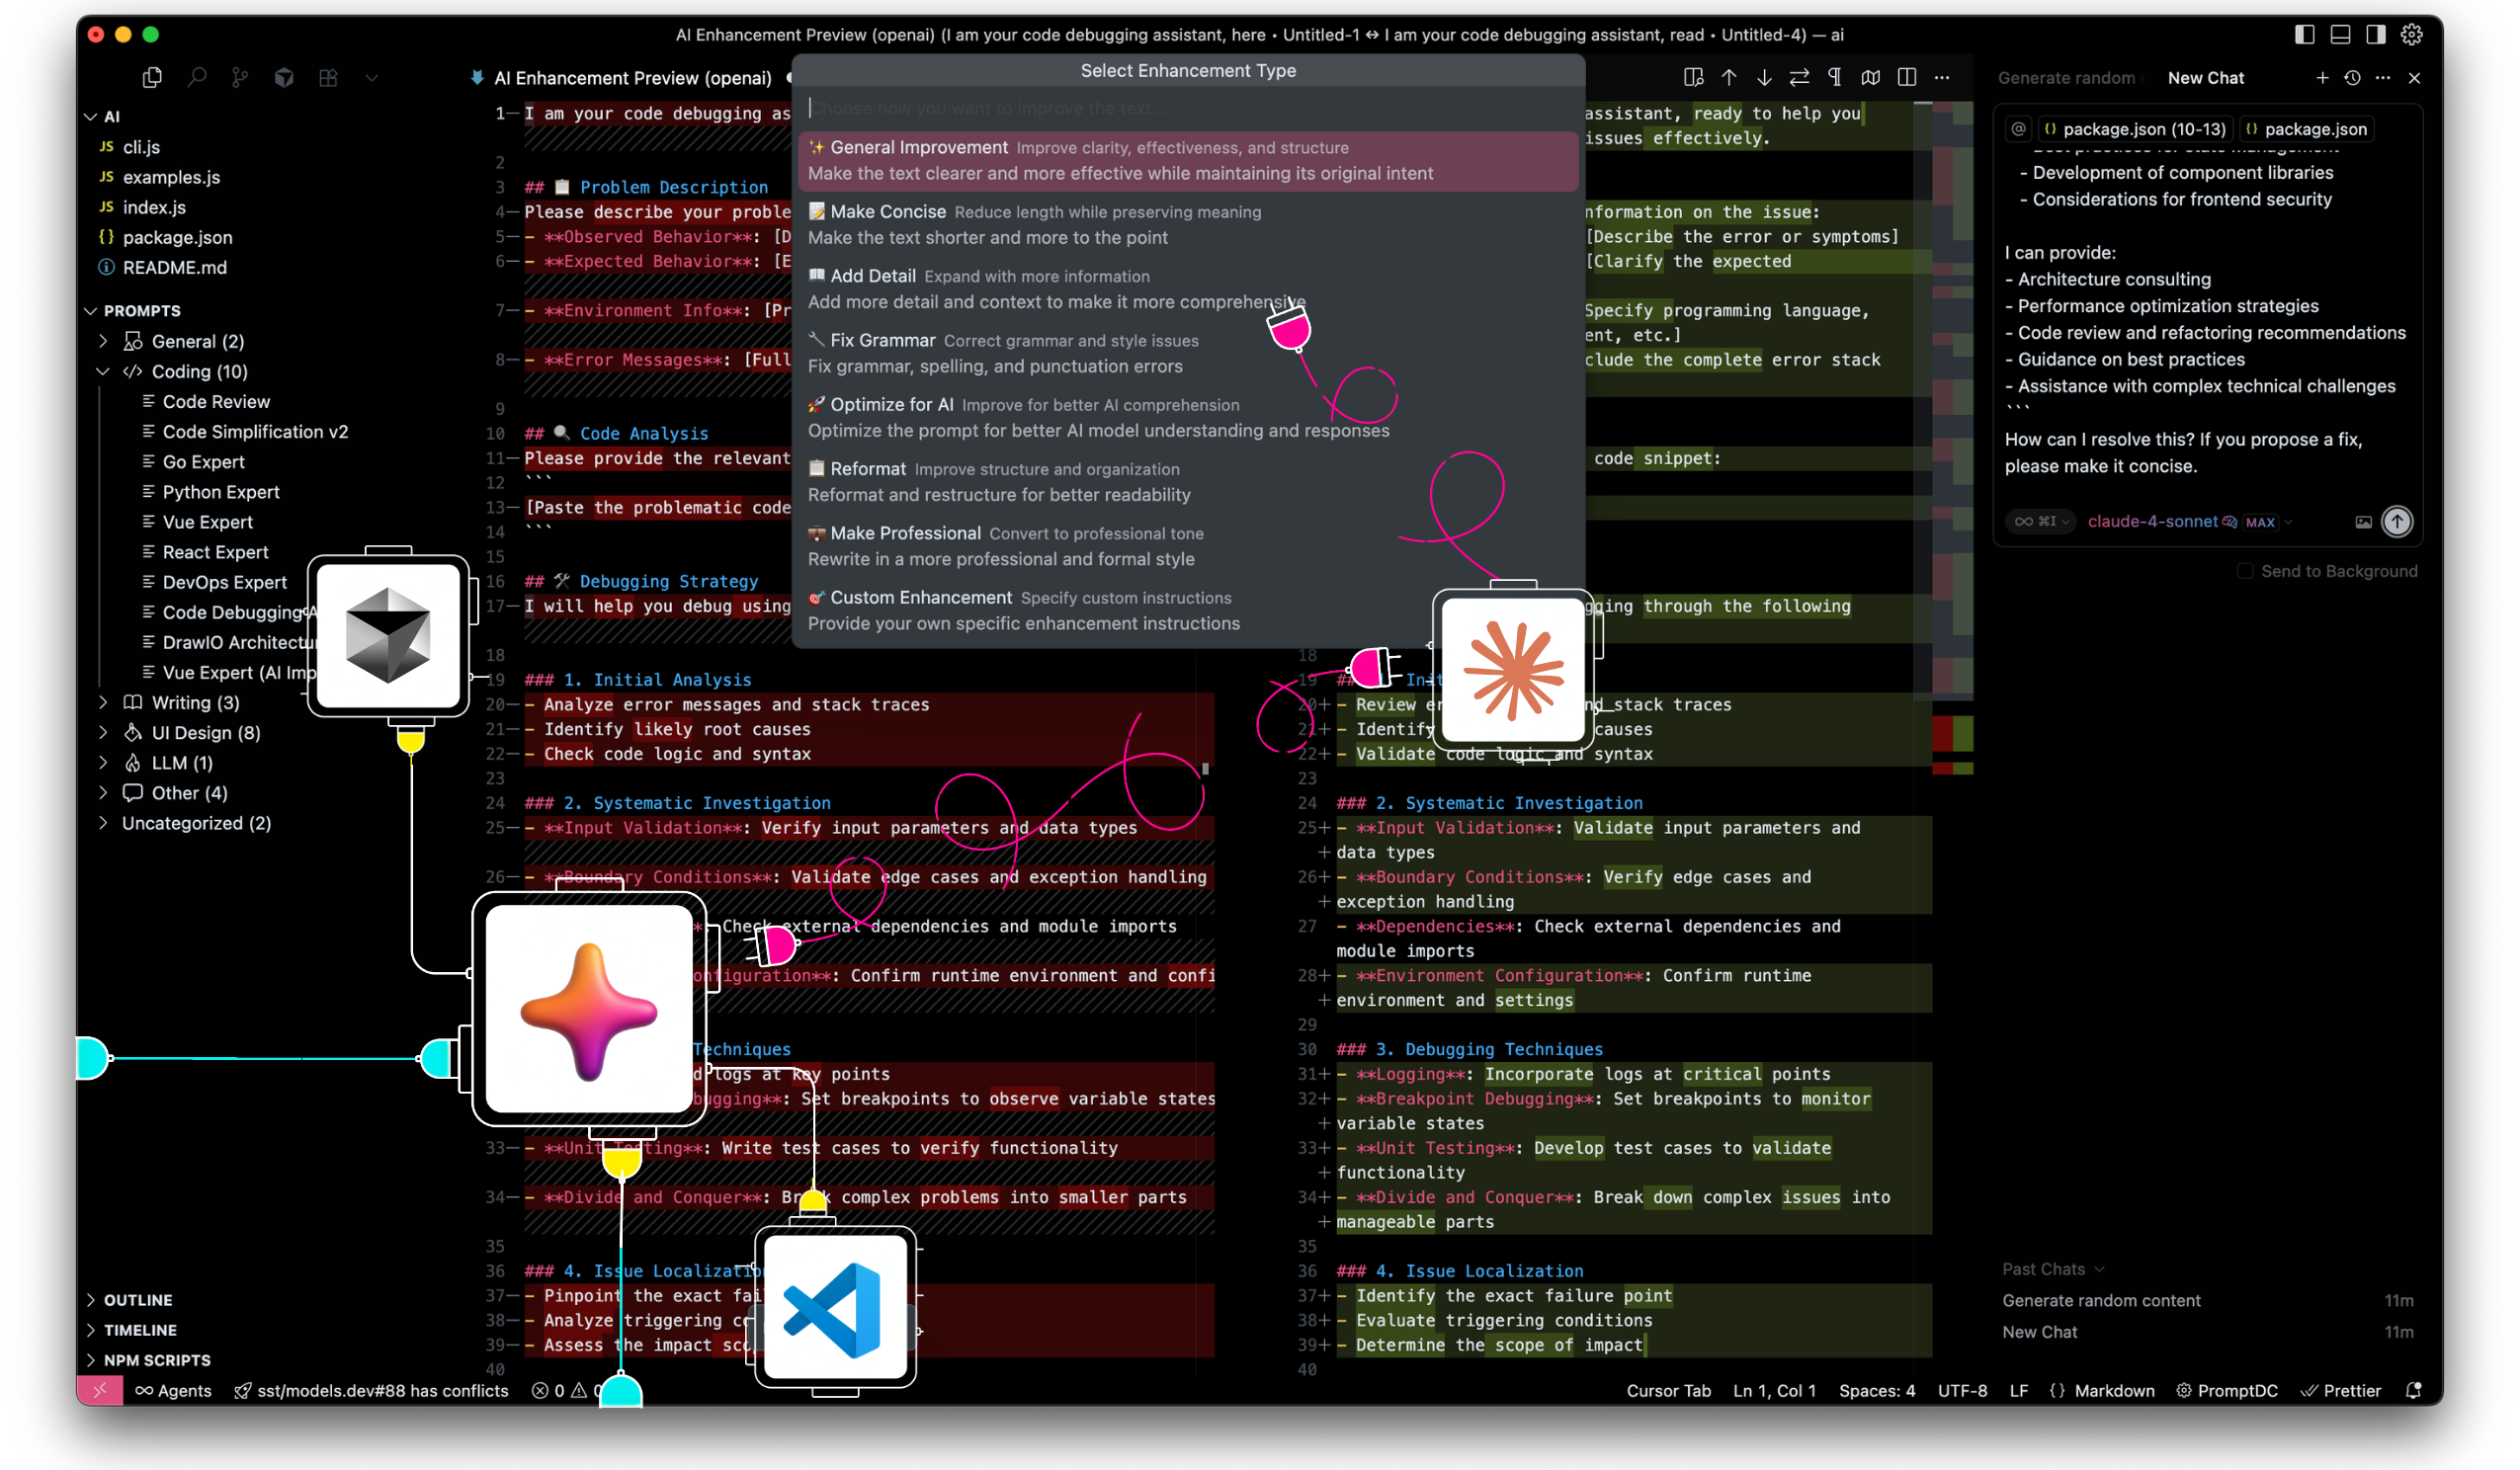The width and height of the screenshot is (2520, 1470).
Task: Click the remote window status bar icon
Action: (x=100, y=1390)
